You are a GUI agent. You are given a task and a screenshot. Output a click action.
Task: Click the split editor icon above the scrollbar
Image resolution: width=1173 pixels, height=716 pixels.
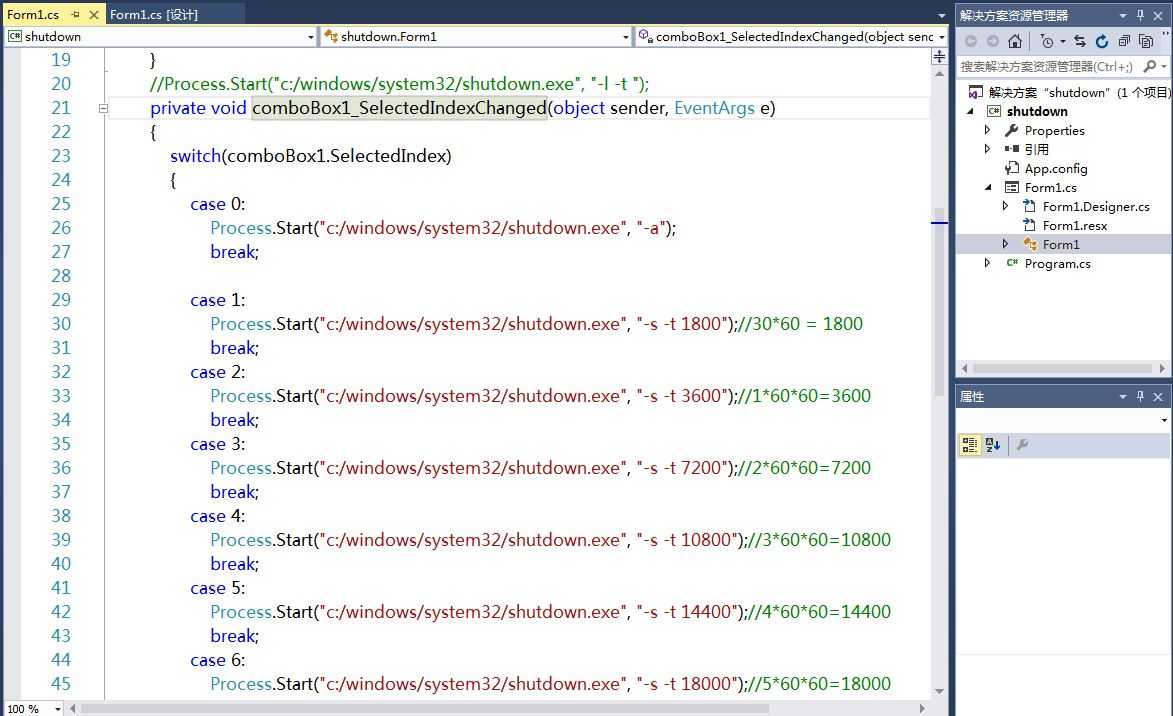coord(940,57)
